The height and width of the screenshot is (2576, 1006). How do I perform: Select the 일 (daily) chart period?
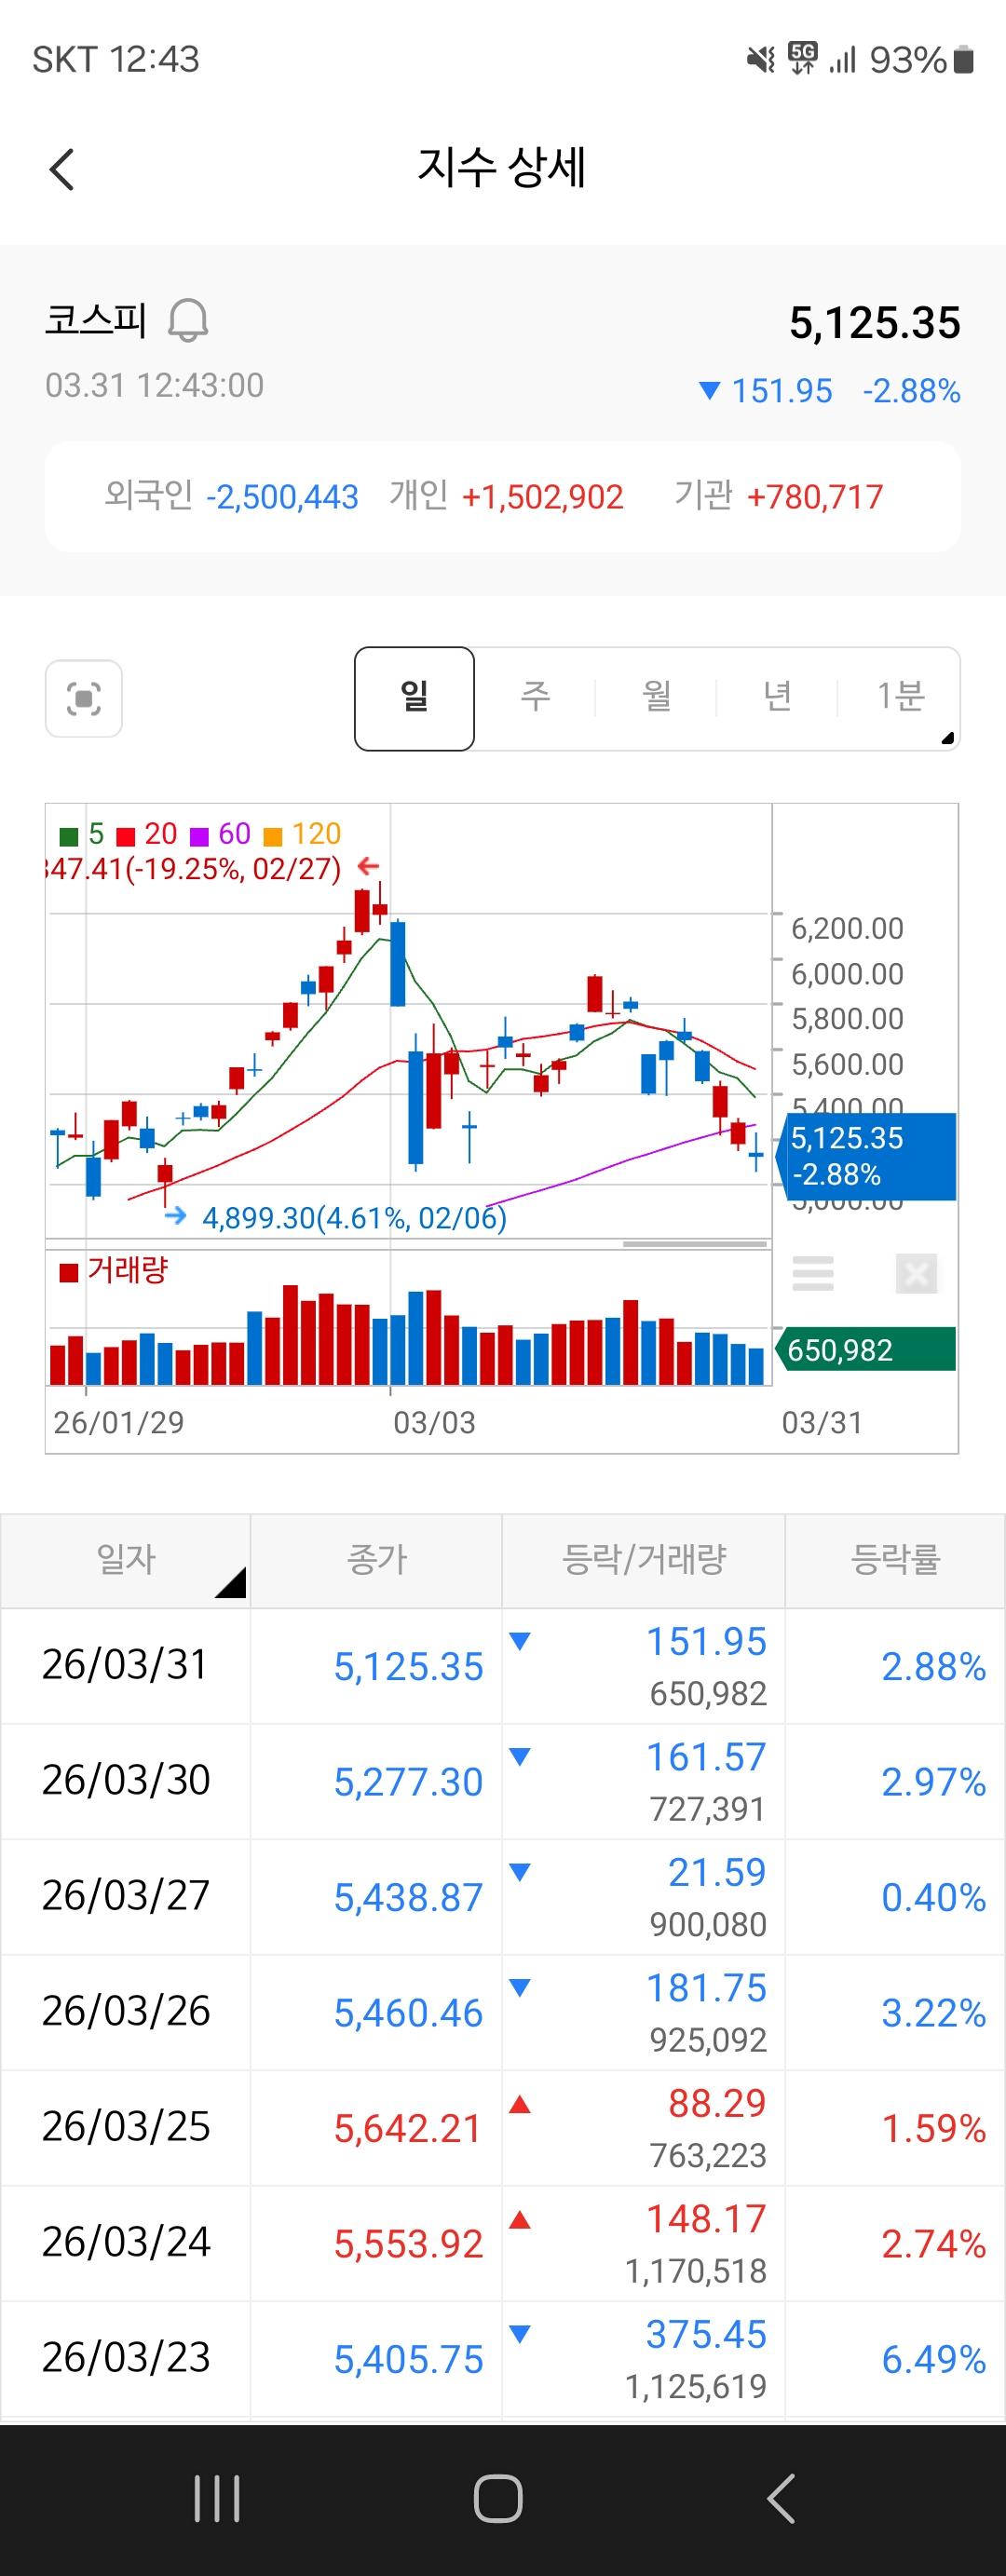coord(414,698)
